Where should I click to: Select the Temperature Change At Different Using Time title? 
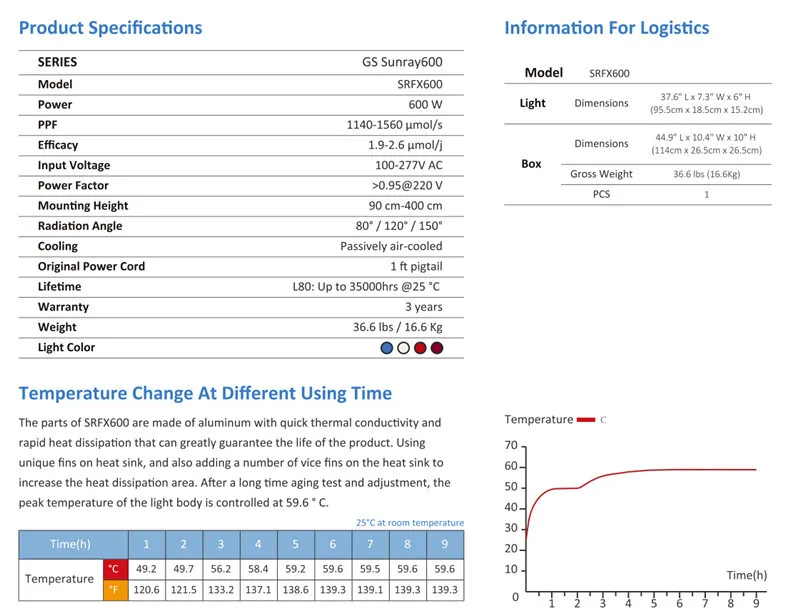point(205,393)
